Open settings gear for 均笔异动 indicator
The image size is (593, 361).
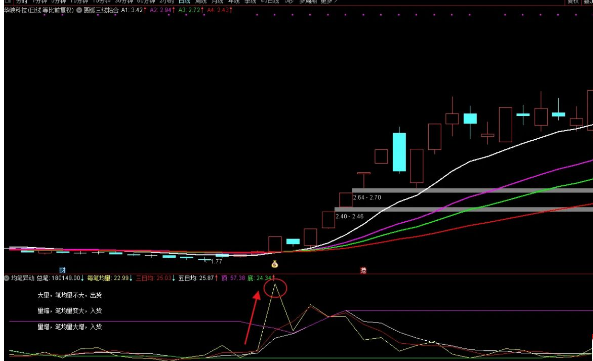click(x=6, y=278)
